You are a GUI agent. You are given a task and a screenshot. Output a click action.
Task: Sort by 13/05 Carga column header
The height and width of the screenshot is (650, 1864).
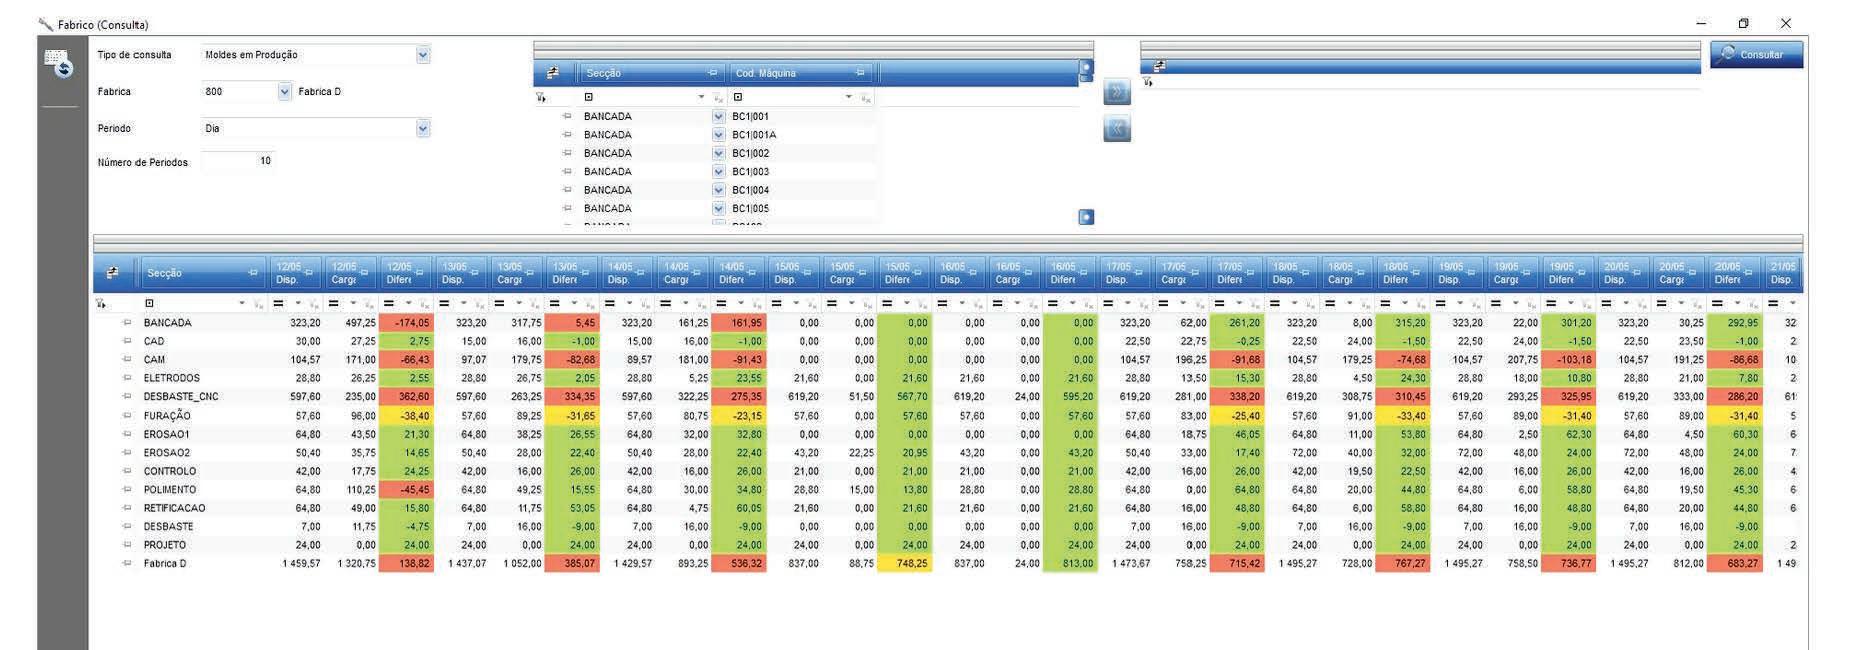click(x=516, y=273)
